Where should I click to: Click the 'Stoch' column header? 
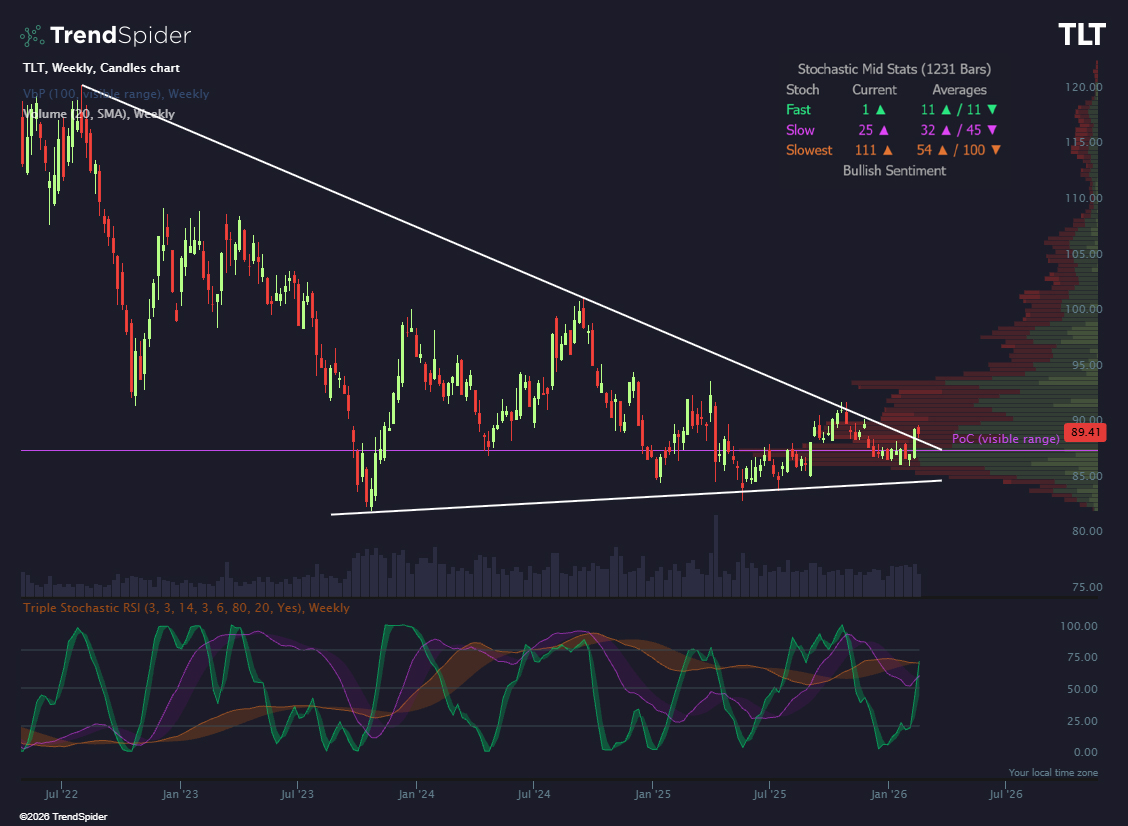tap(802, 90)
